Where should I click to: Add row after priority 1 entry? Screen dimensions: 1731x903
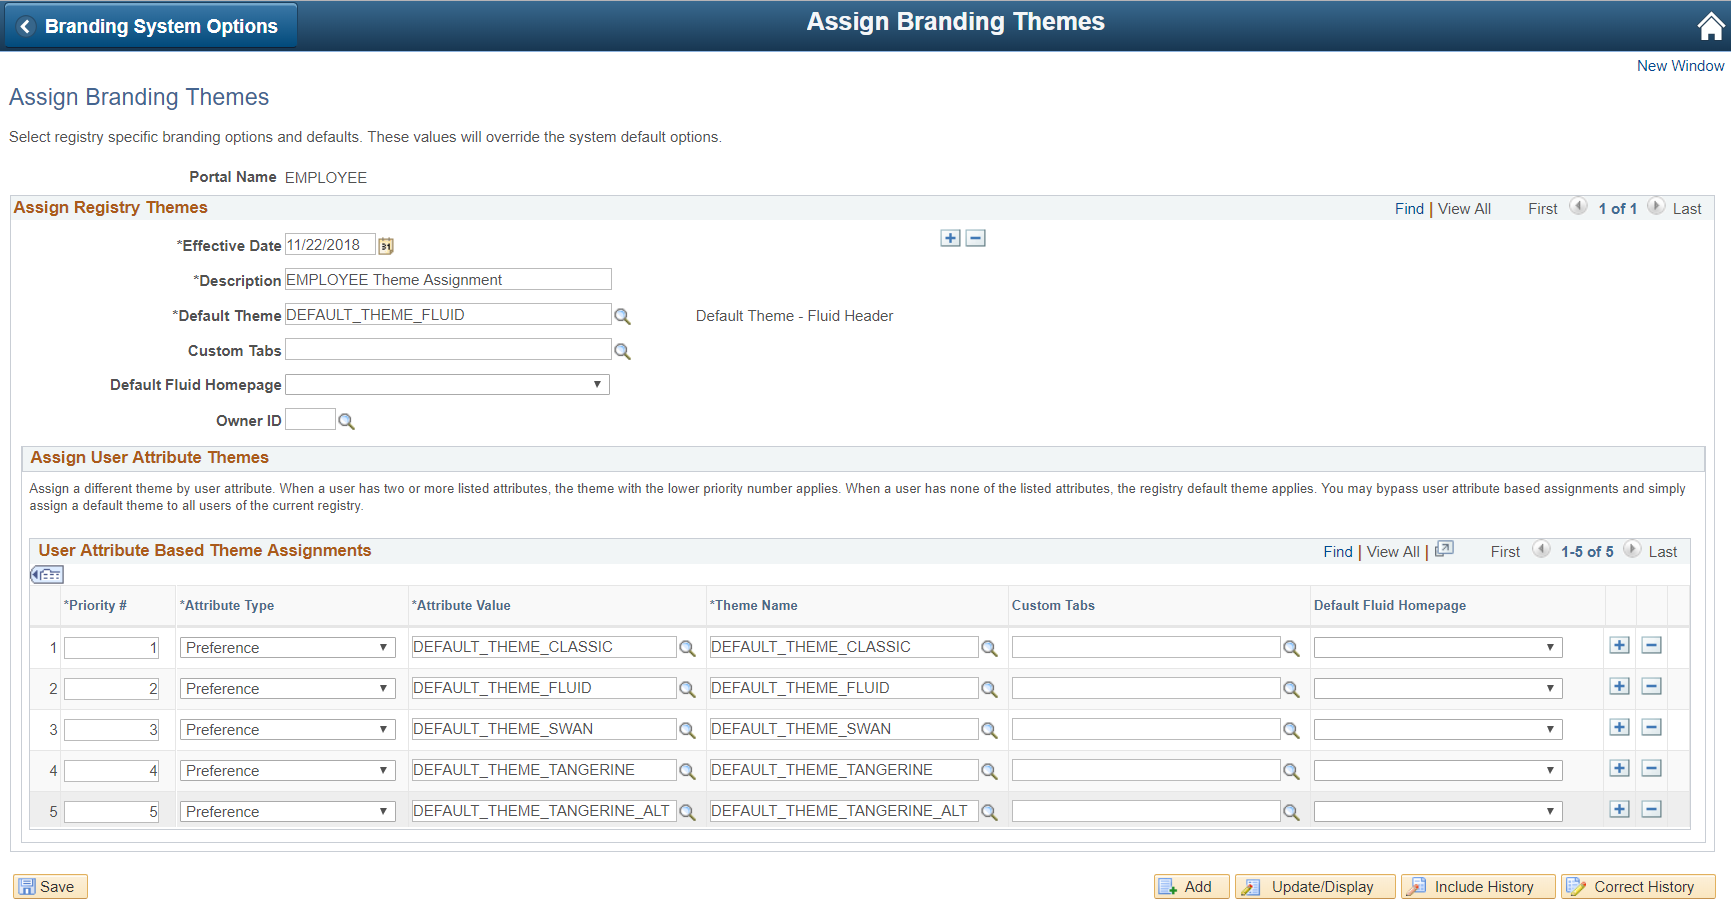(1620, 645)
